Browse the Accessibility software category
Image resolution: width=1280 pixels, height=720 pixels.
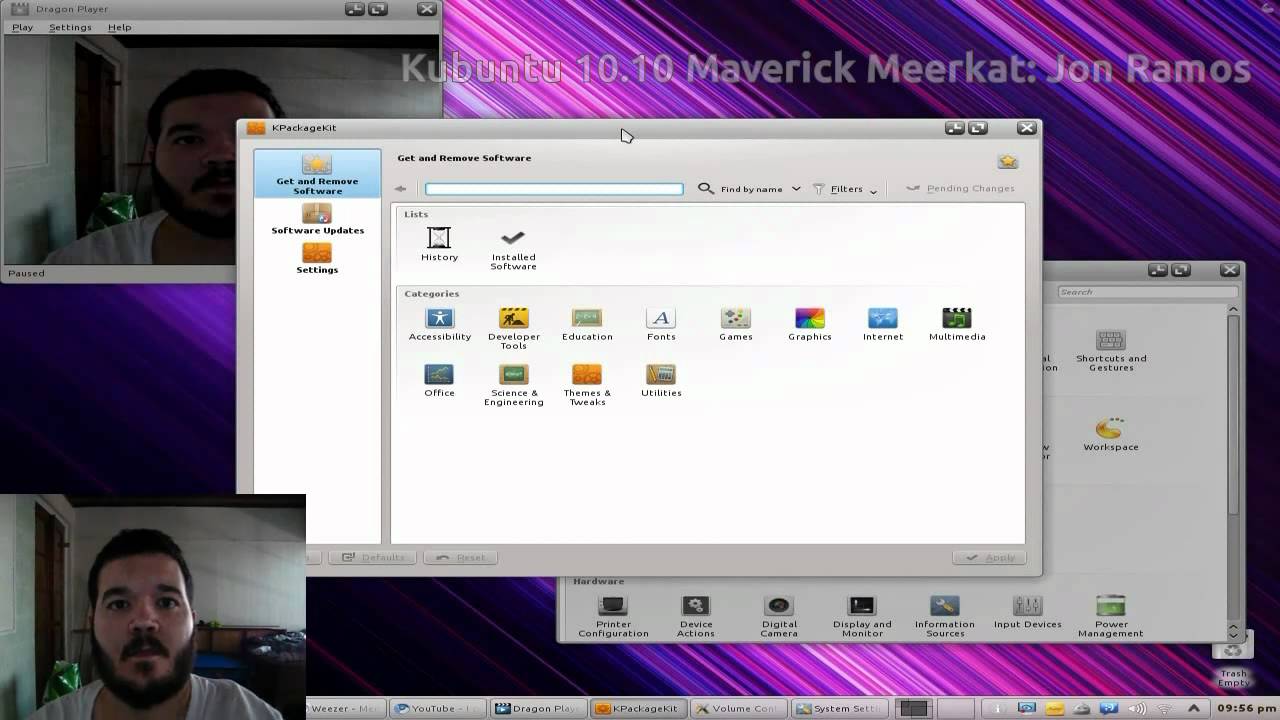click(440, 324)
